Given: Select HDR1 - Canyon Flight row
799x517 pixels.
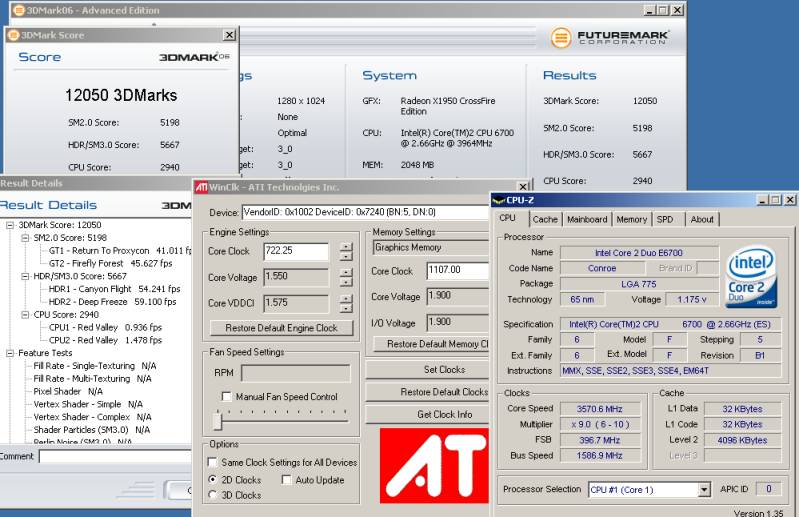Looking at the screenshot, I should (x=115, y=289).
